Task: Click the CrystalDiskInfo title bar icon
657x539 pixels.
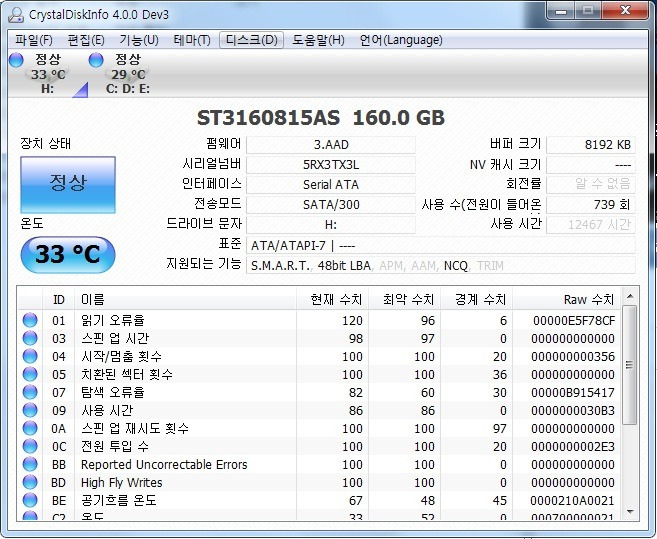Action: click(16, 15)
